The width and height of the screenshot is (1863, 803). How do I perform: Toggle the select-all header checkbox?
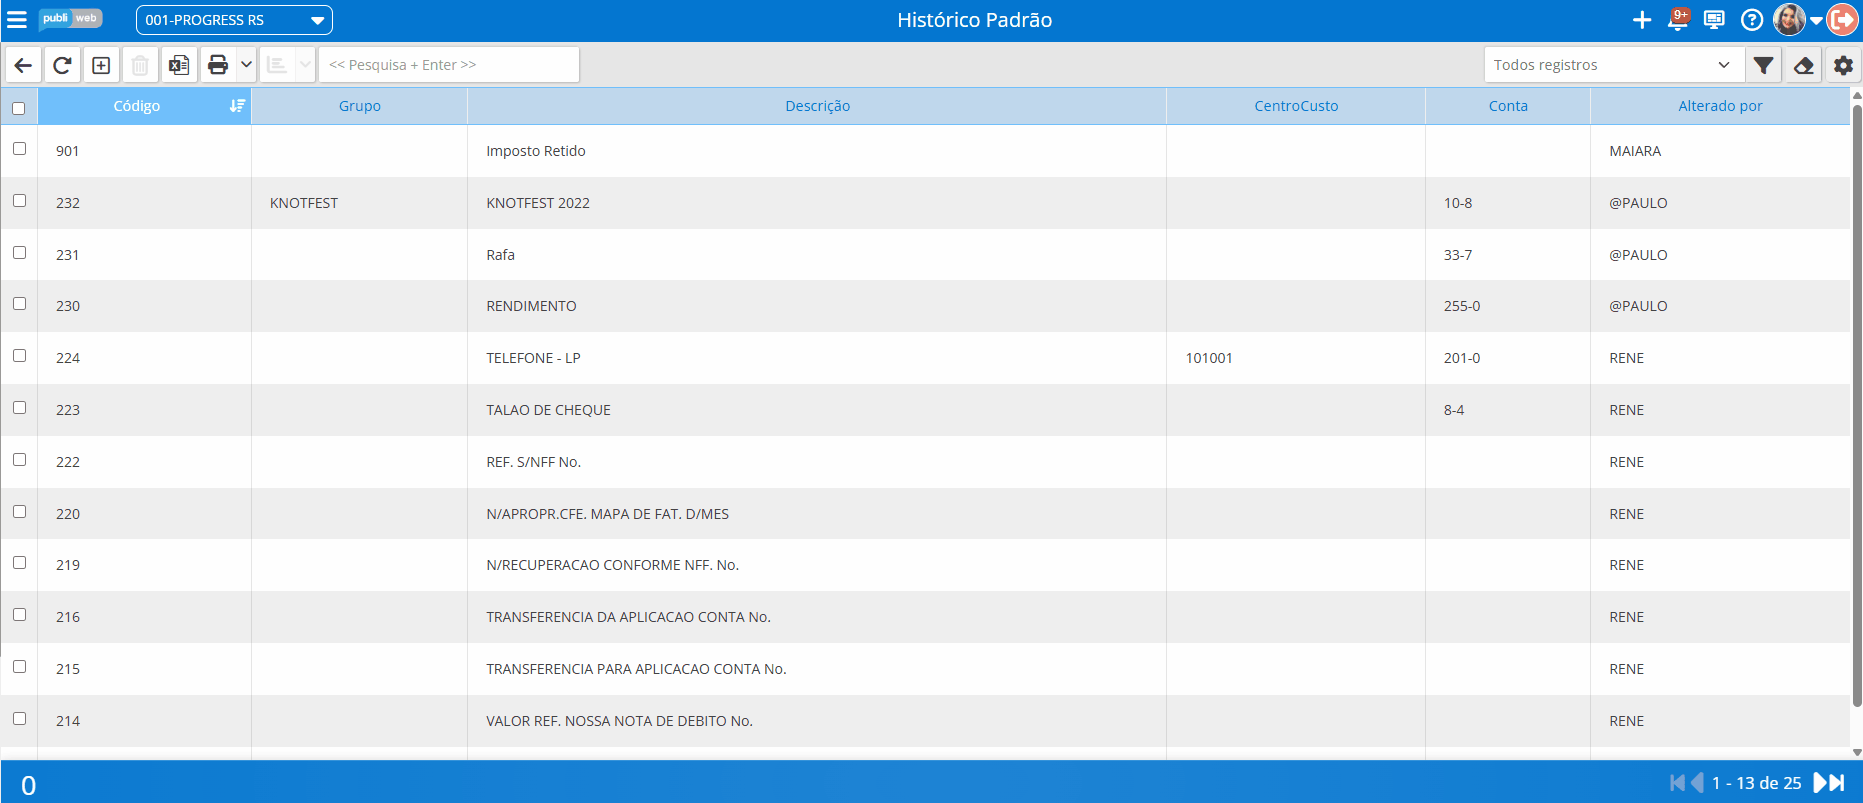tap(19, 108)
